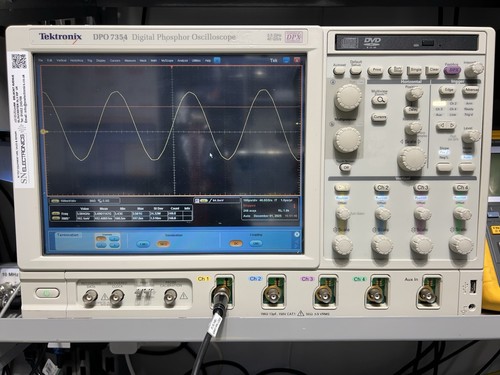Image resolution: width=500 pixels, height=375 pixels.
Task: Click the Multiview Zoom magnifier button
Action: pyautogui.click(x=379, y=100)
